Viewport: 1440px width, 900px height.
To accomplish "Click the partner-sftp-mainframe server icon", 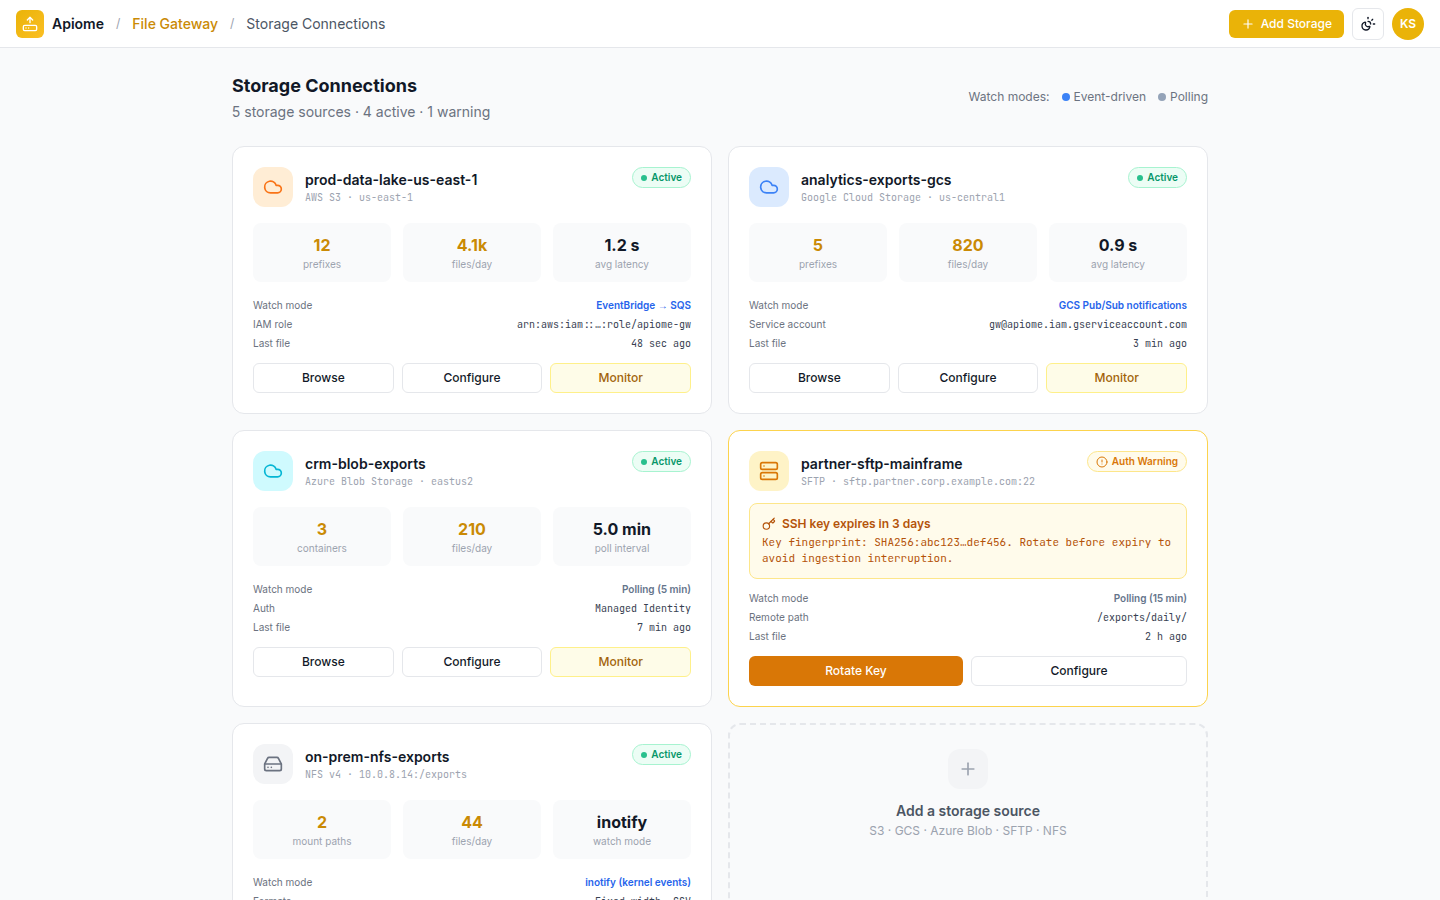I will click(x=769, y=471).
